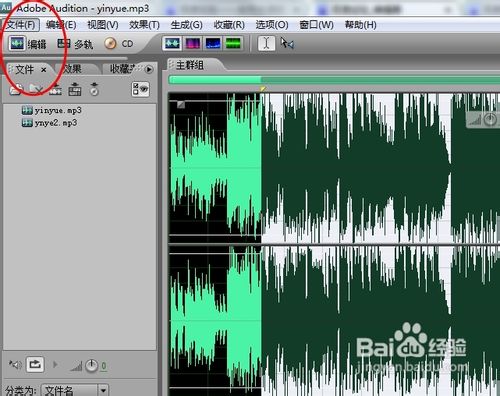This screenshot has width=500, height=396.
Task: Show spectral pan display (blue icon)
Action: click(x=213, y=43)
